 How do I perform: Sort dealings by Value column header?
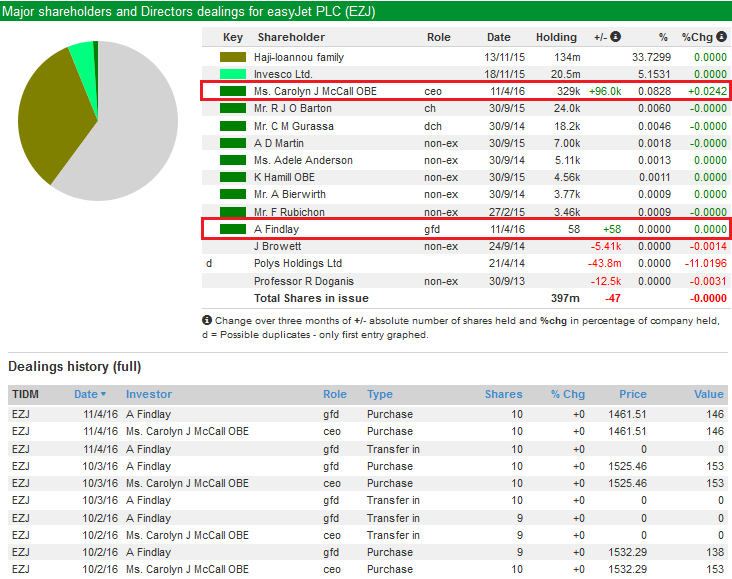coord(709,394)
